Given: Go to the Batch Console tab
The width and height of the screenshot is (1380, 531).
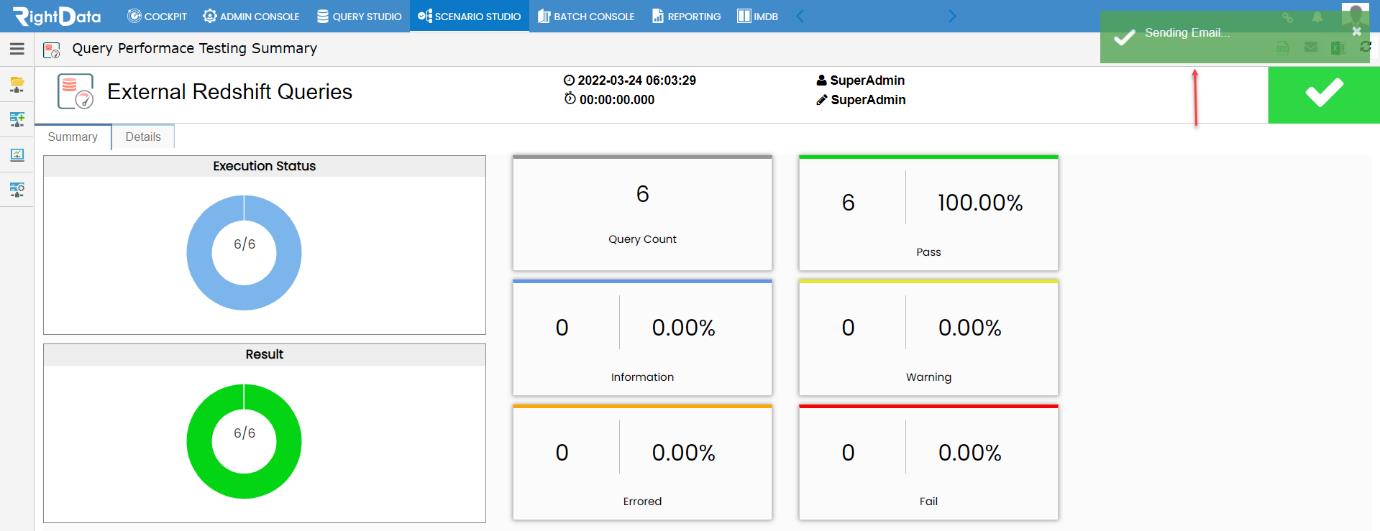Looking at the screenshot, I should pyautogui.click(x=586, y=16).
